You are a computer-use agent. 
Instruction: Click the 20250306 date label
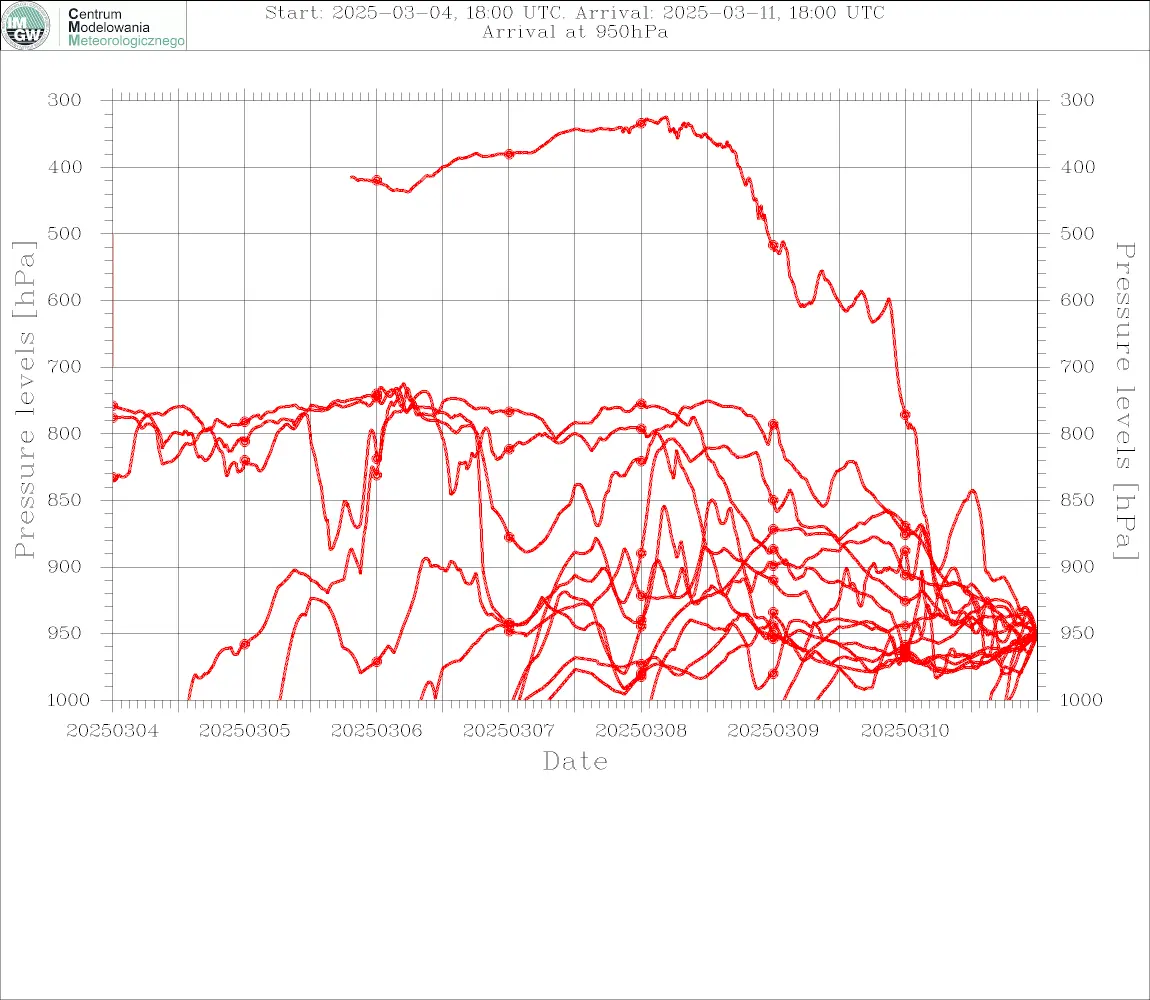[x=376, y=731]
